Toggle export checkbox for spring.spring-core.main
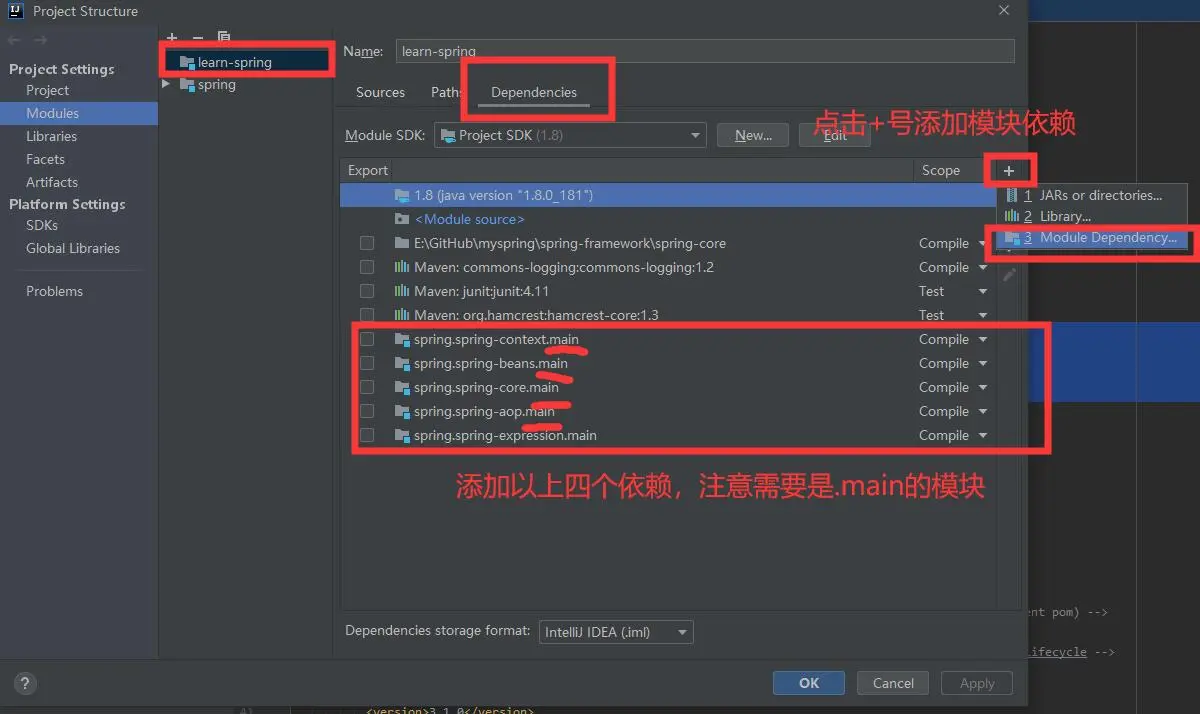 pyautogui.click(x=367, y=387)
